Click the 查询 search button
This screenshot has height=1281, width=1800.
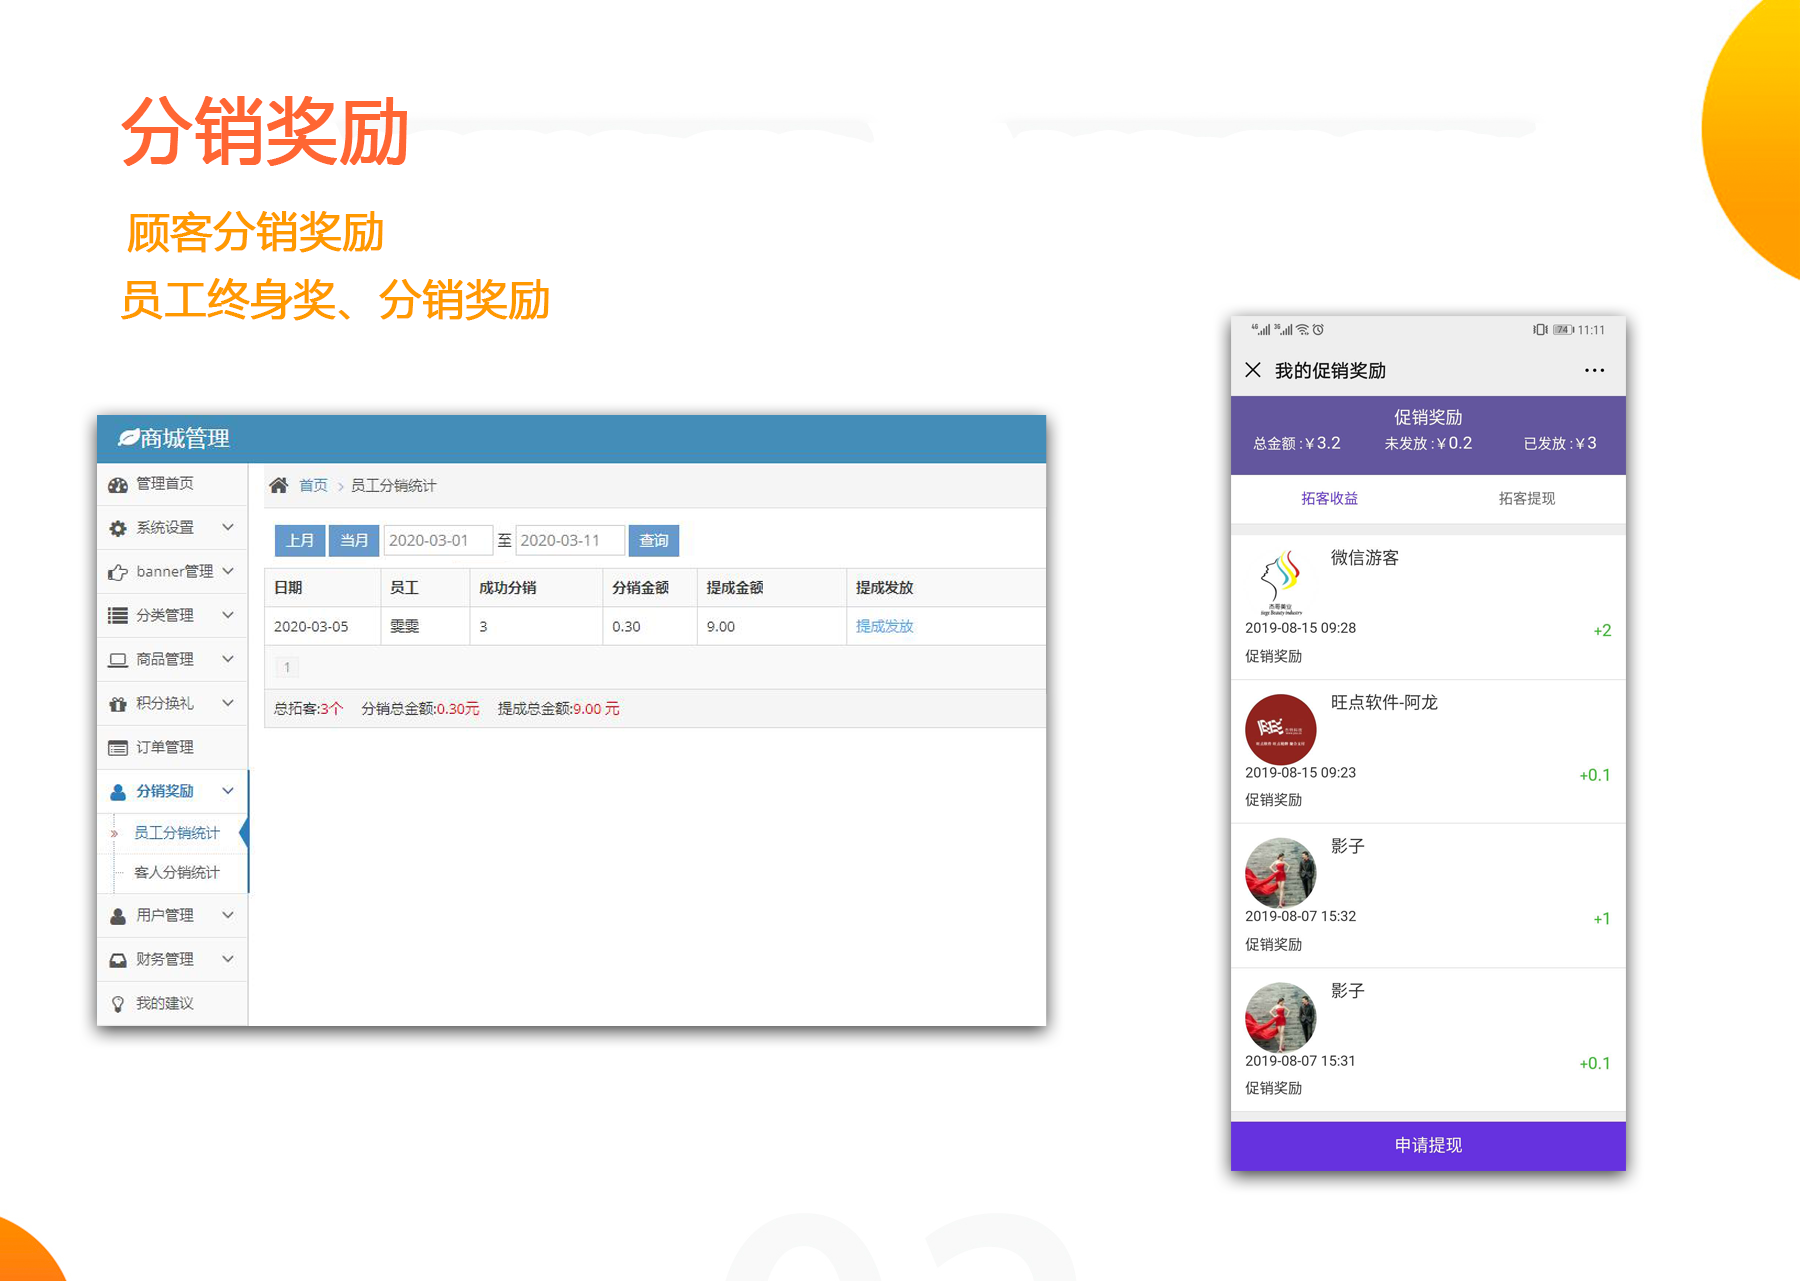pyautogui.click(x=654, y=541)
